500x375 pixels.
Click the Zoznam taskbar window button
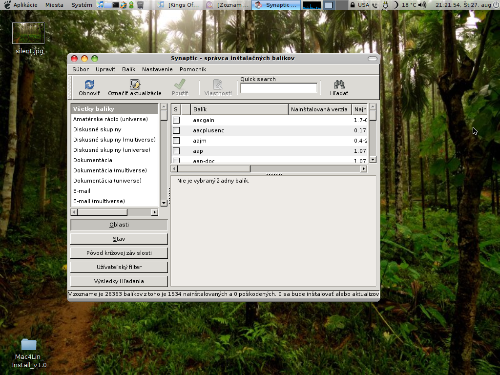point(227,5)
